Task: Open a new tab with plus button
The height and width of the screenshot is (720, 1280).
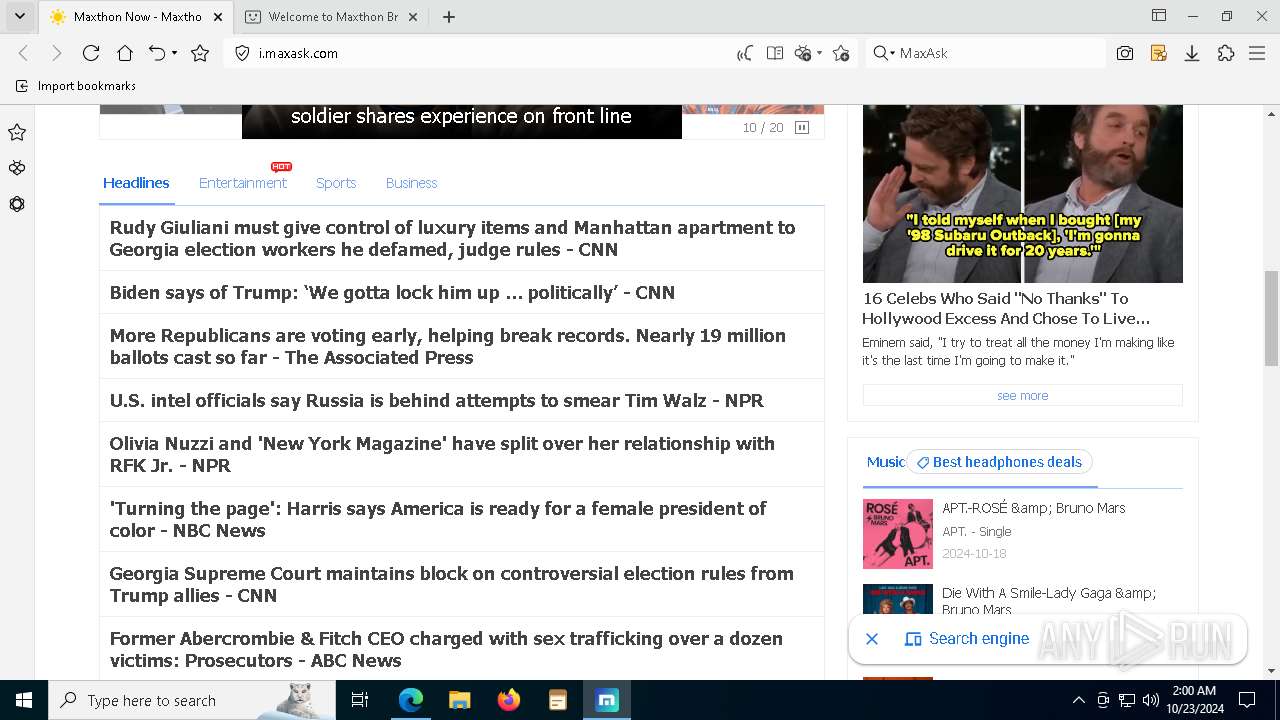Action: coord(449,16)
